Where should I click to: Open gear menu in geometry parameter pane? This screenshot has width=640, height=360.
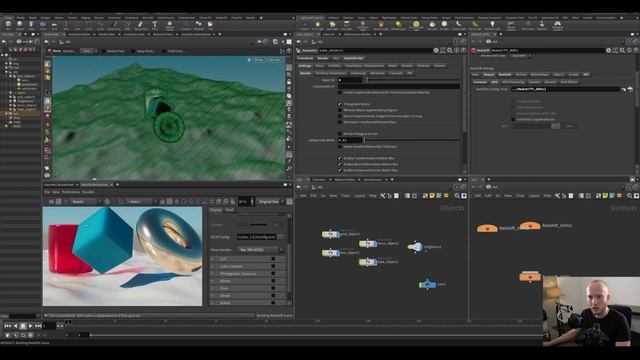pyautogui.click(x=436, y=50)
